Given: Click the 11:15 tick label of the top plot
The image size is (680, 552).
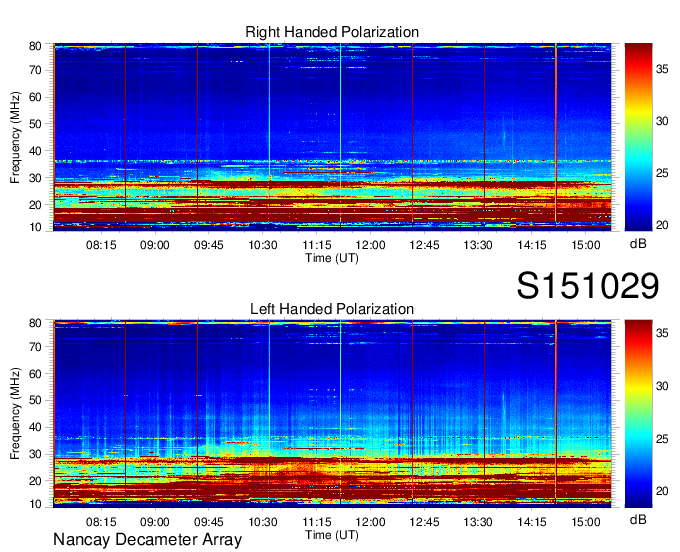Looking at the screenshot, I should click(x=317, y=245).
